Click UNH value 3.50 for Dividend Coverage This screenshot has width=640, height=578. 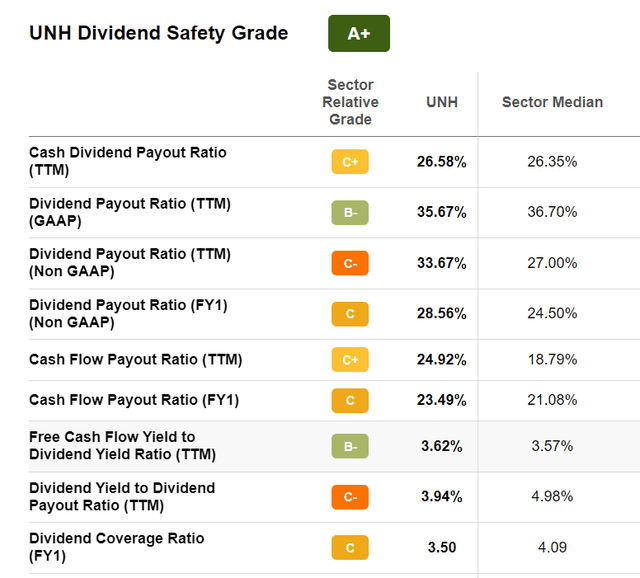(441, 548)
